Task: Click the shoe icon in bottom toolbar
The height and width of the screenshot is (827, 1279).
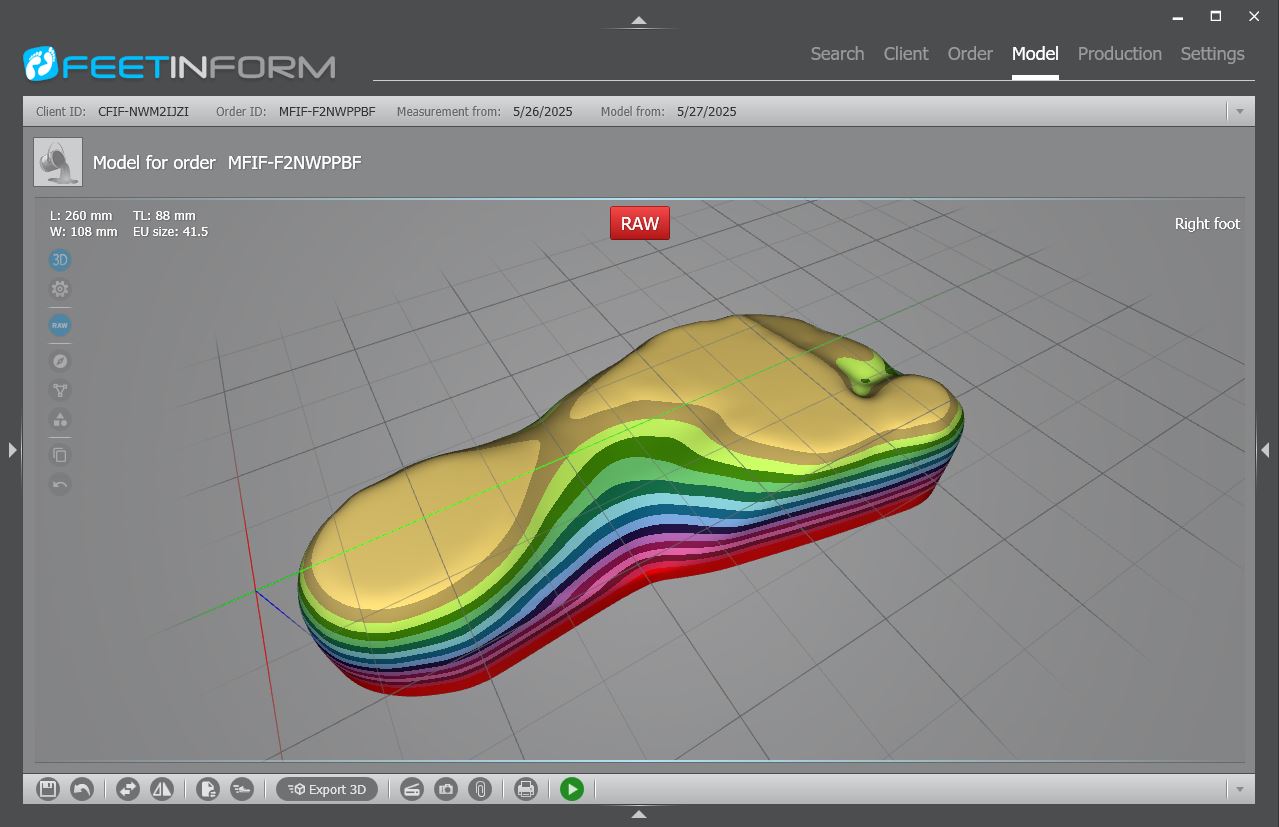Action: click(x=242, y=789)
